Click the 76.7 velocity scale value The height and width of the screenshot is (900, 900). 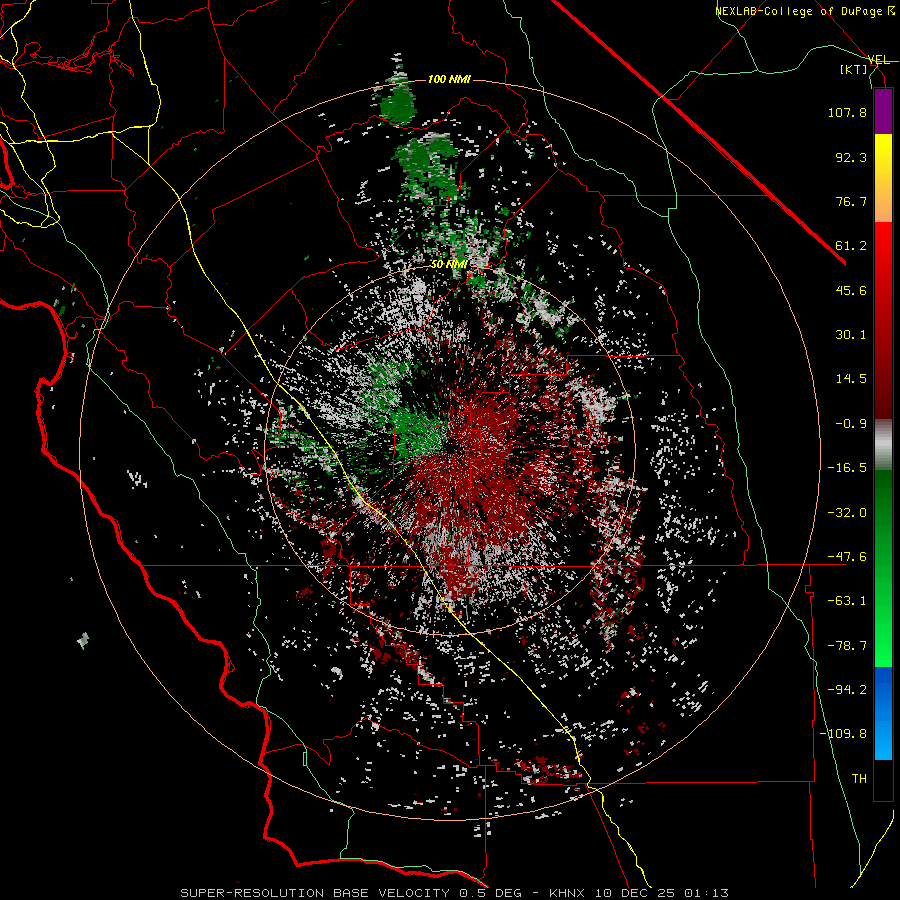click(x=851, y=201)
